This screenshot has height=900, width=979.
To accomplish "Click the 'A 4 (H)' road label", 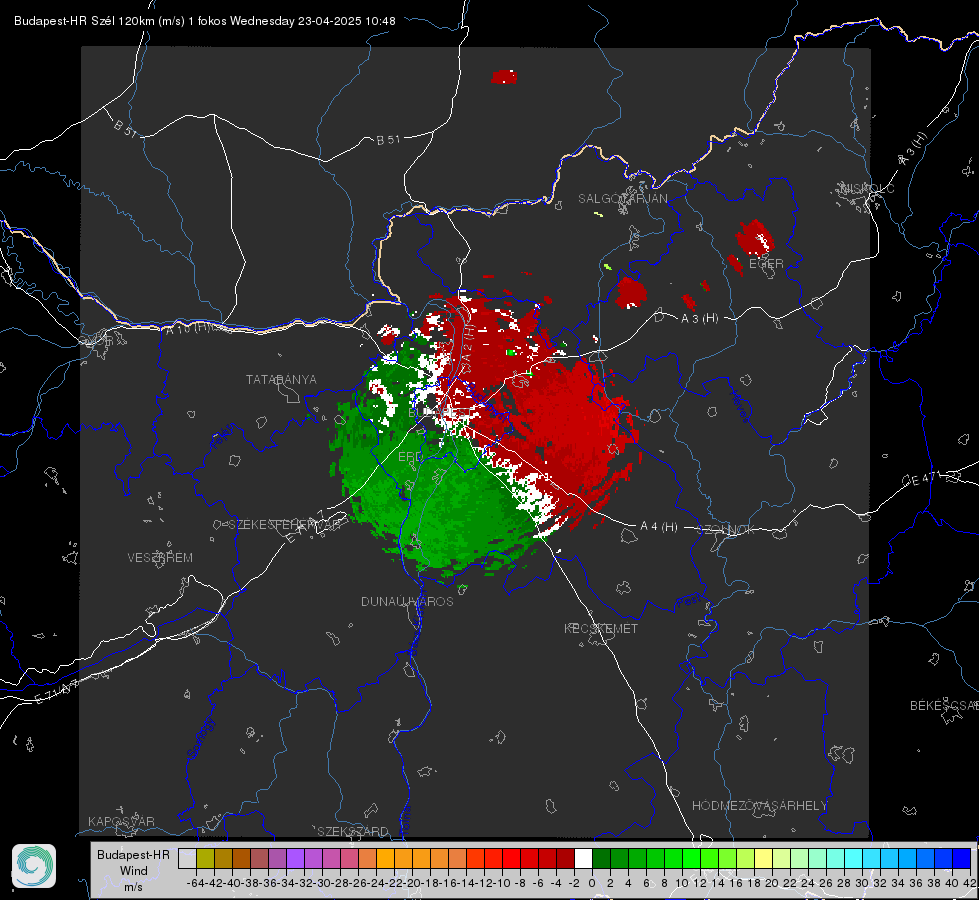I will click(x=659, y=527).
